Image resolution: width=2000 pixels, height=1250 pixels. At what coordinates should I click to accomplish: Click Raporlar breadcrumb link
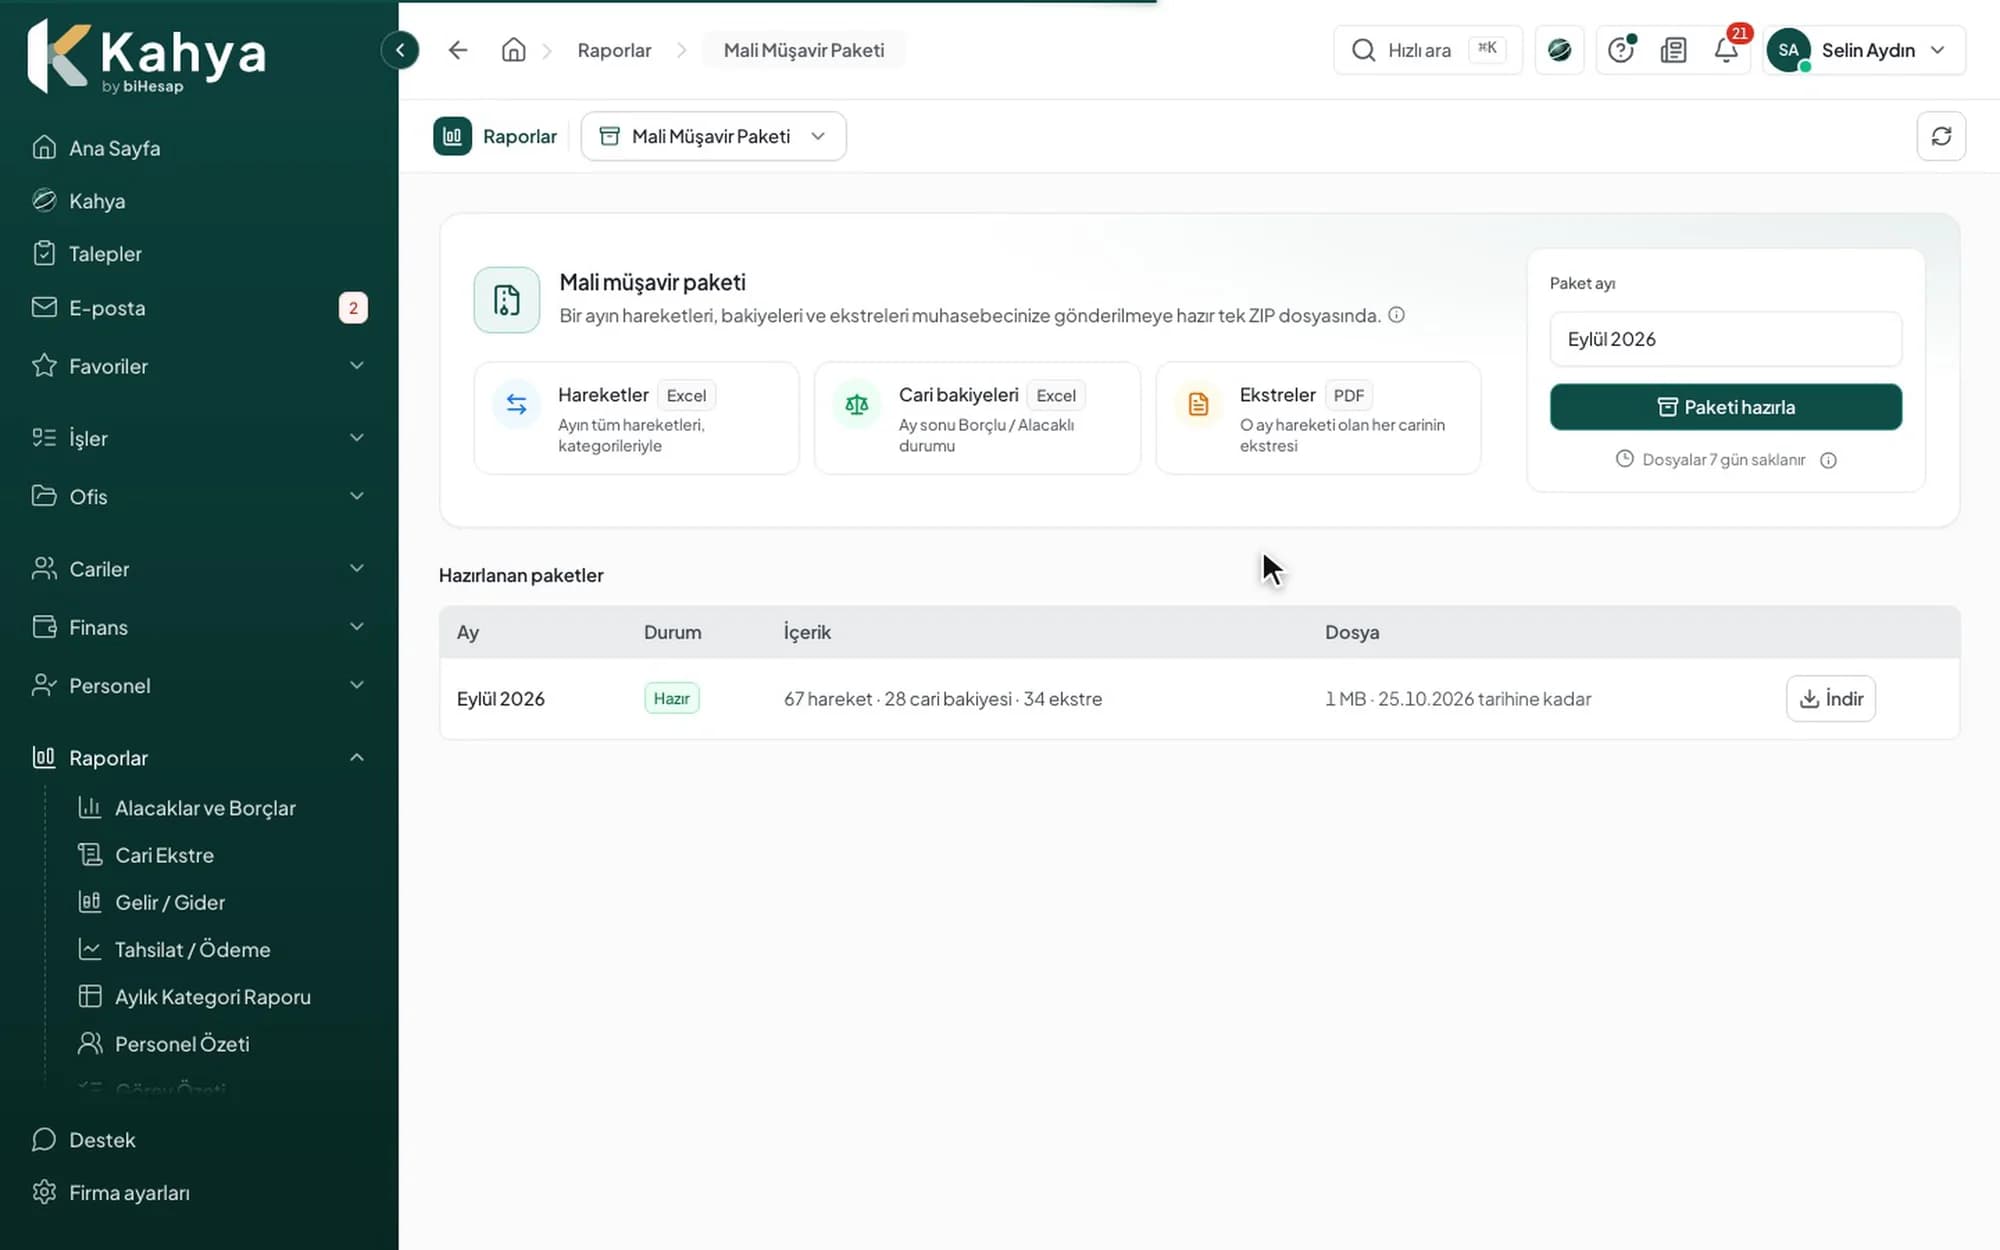pos(614,50)
